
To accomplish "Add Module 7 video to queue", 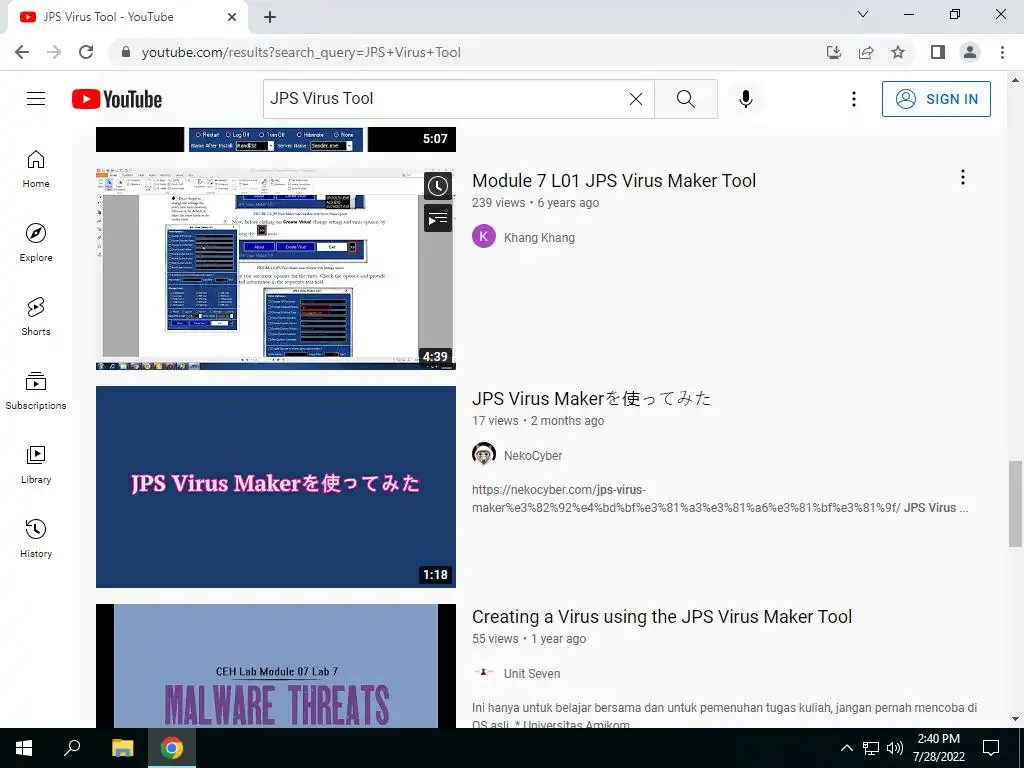I will (x=438, y=218).
